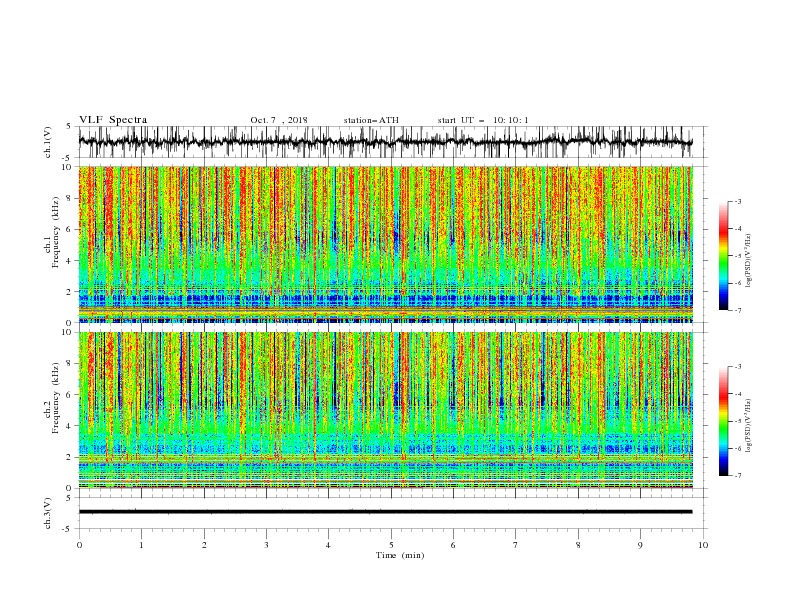Click the '-3' label on upper colorbar
Screen dimensions: 792x612
pyautogui.click(x=737, y=201)
